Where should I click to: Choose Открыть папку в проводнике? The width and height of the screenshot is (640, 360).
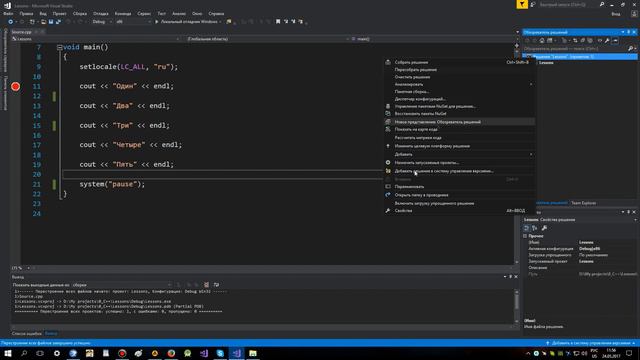click(x=459, y=195)
